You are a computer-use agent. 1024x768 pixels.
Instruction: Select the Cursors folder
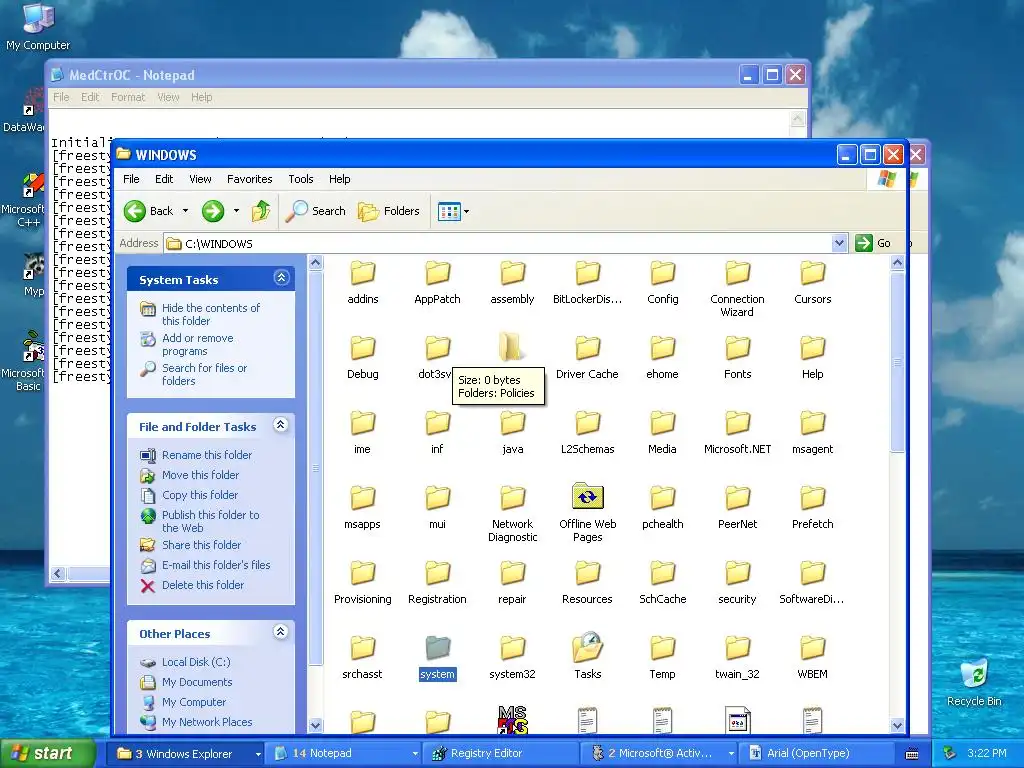click(x=812, y=282)
